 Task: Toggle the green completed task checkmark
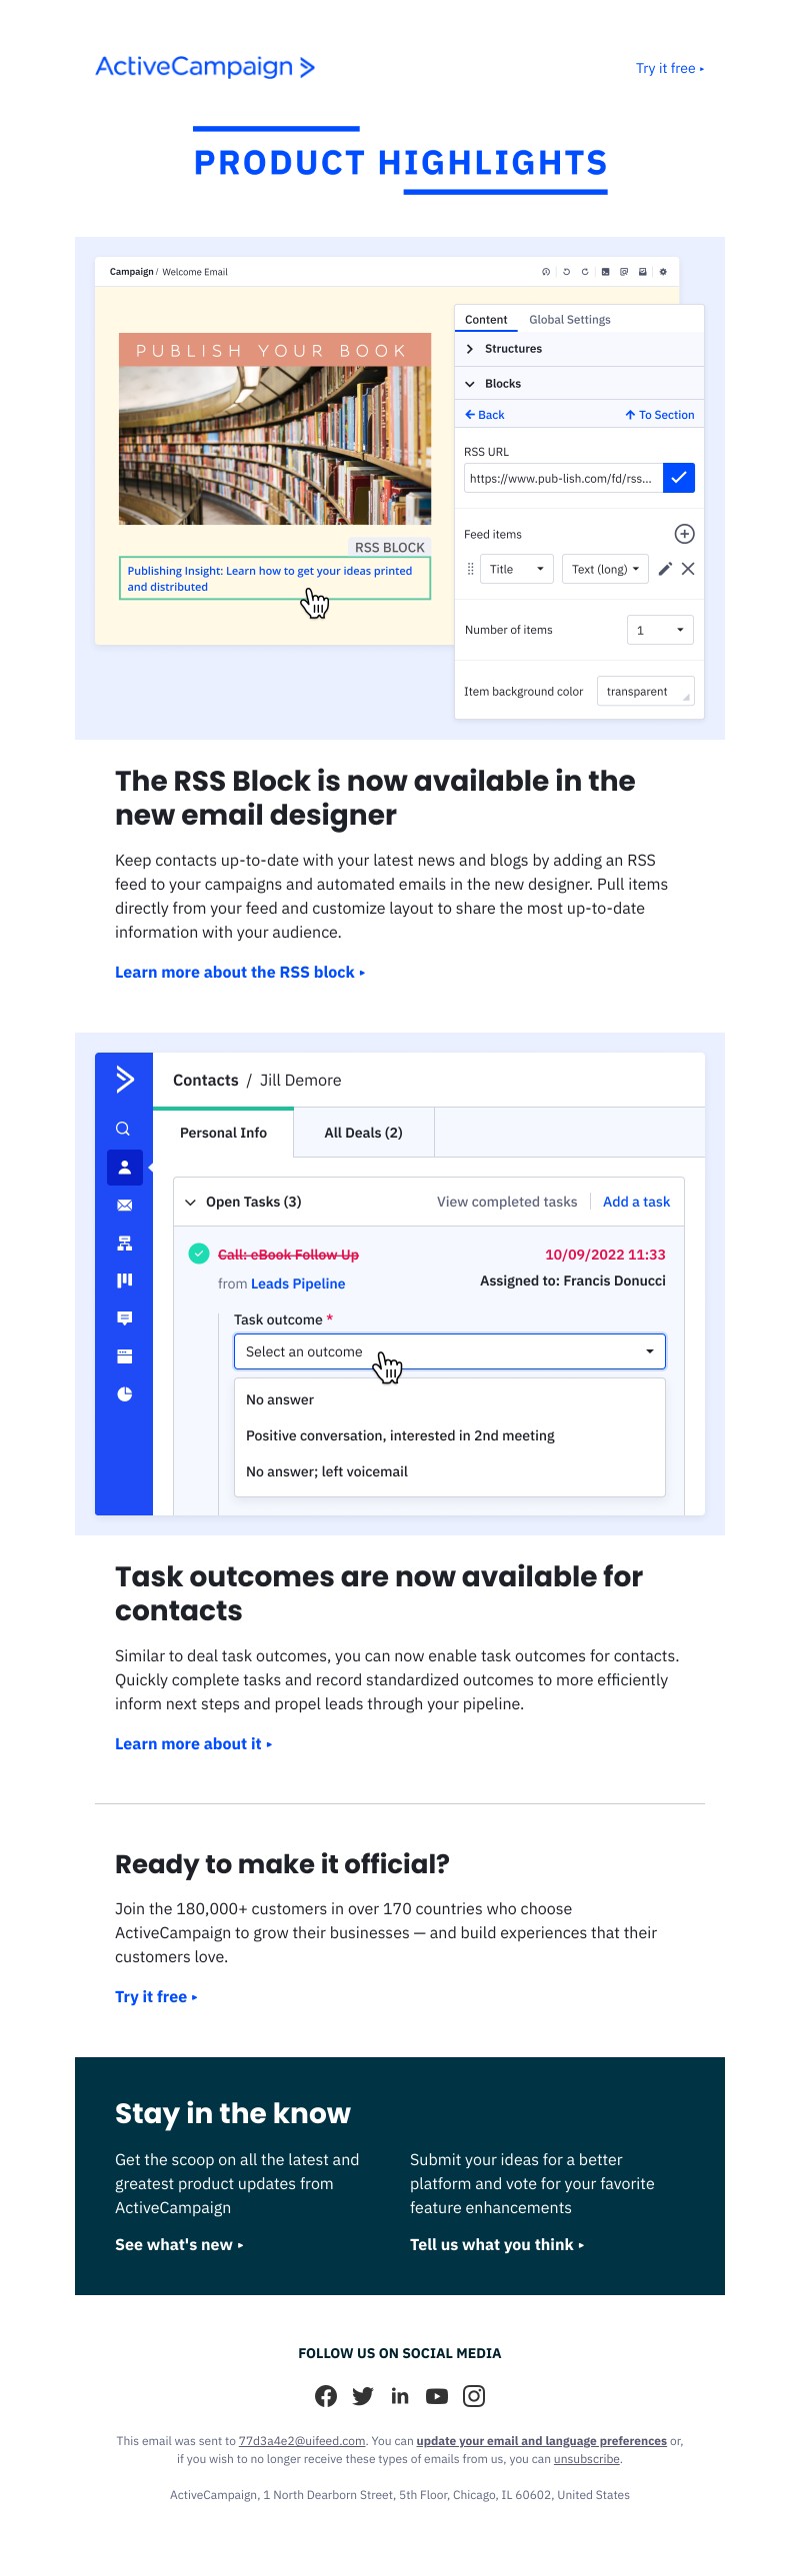(199, 1254)
